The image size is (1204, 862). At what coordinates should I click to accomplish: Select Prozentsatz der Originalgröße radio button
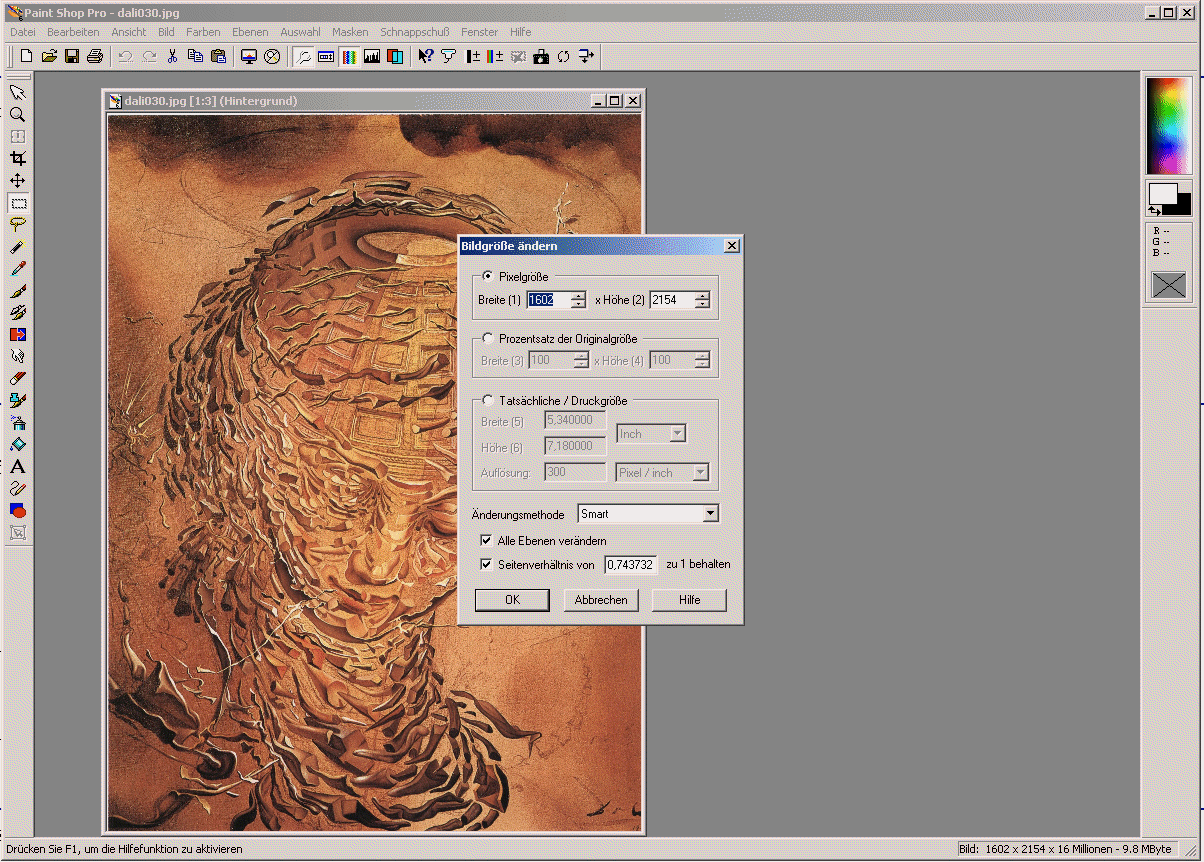[x=488, y=339]
